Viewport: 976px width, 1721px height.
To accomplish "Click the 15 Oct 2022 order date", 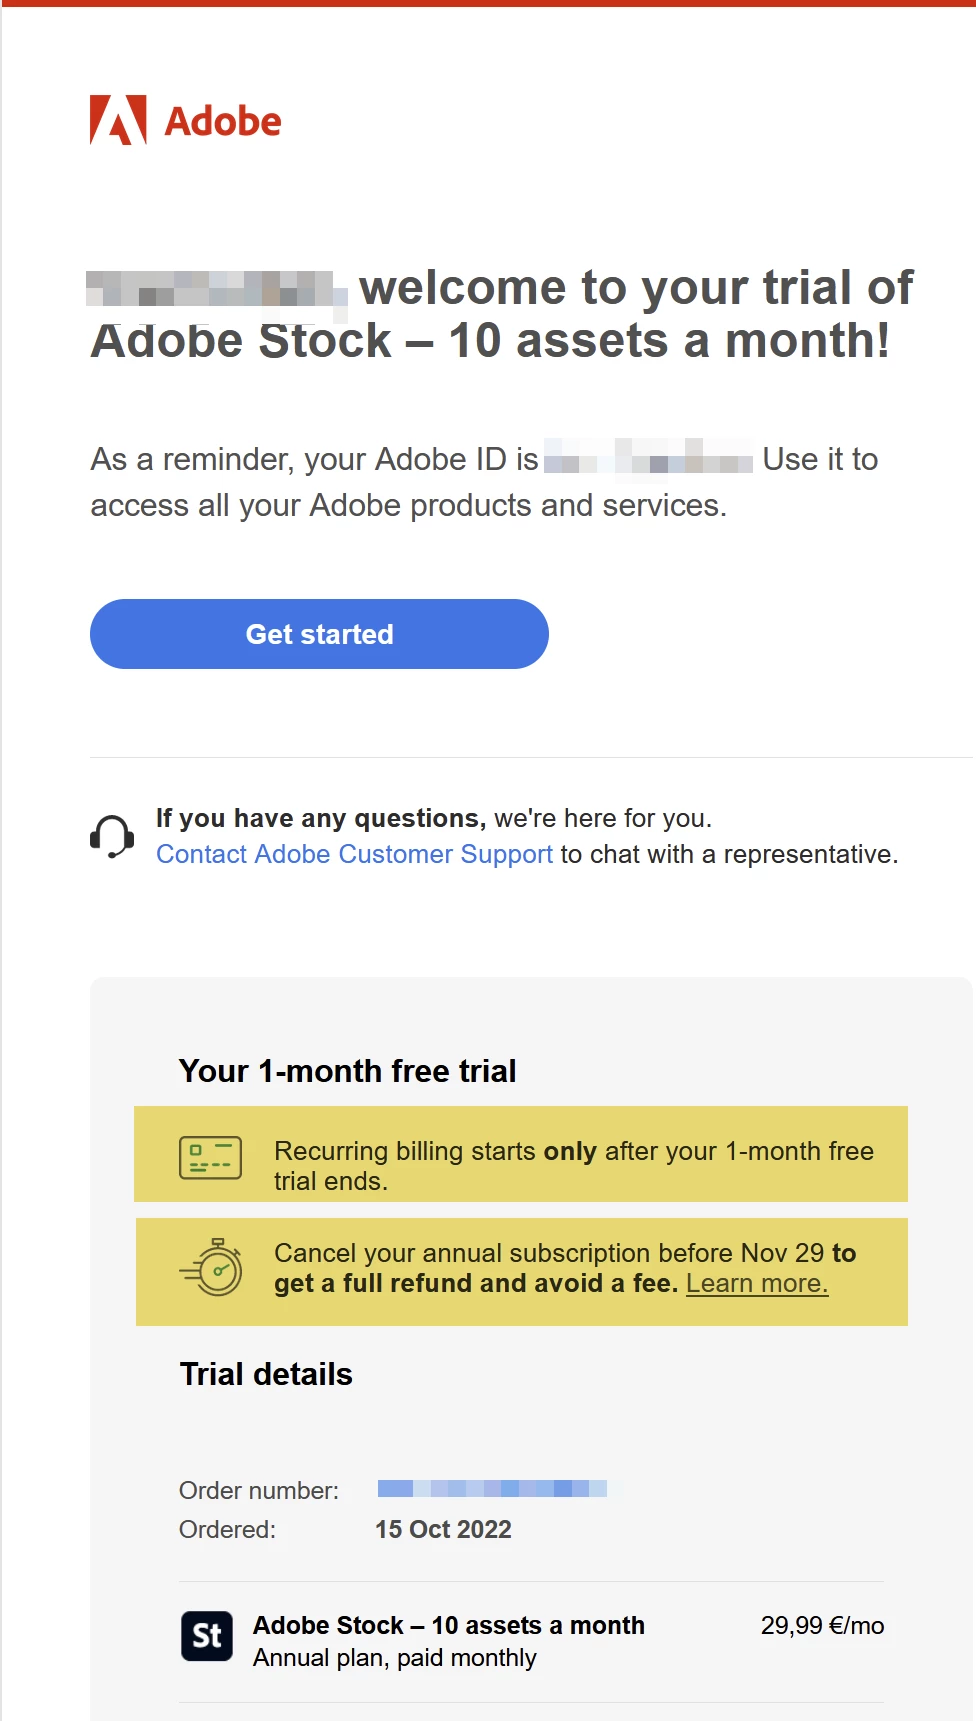I will pyautogui.click(x=443, y=1529).
